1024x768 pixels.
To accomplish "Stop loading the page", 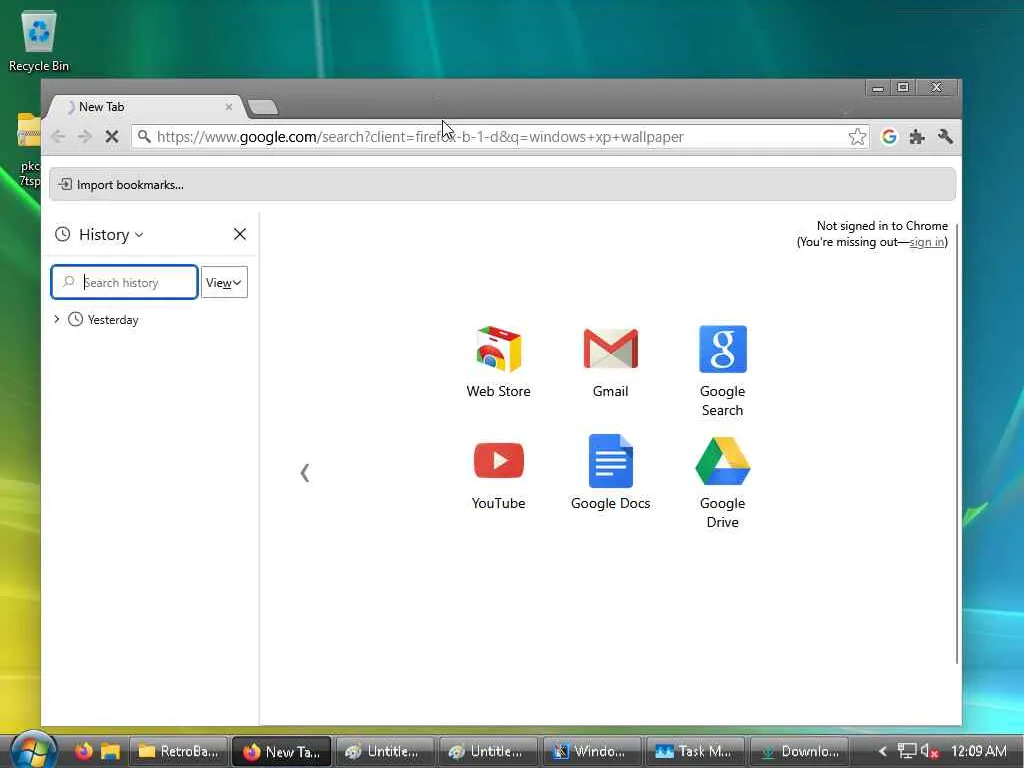I will click(x=112, y=136).
